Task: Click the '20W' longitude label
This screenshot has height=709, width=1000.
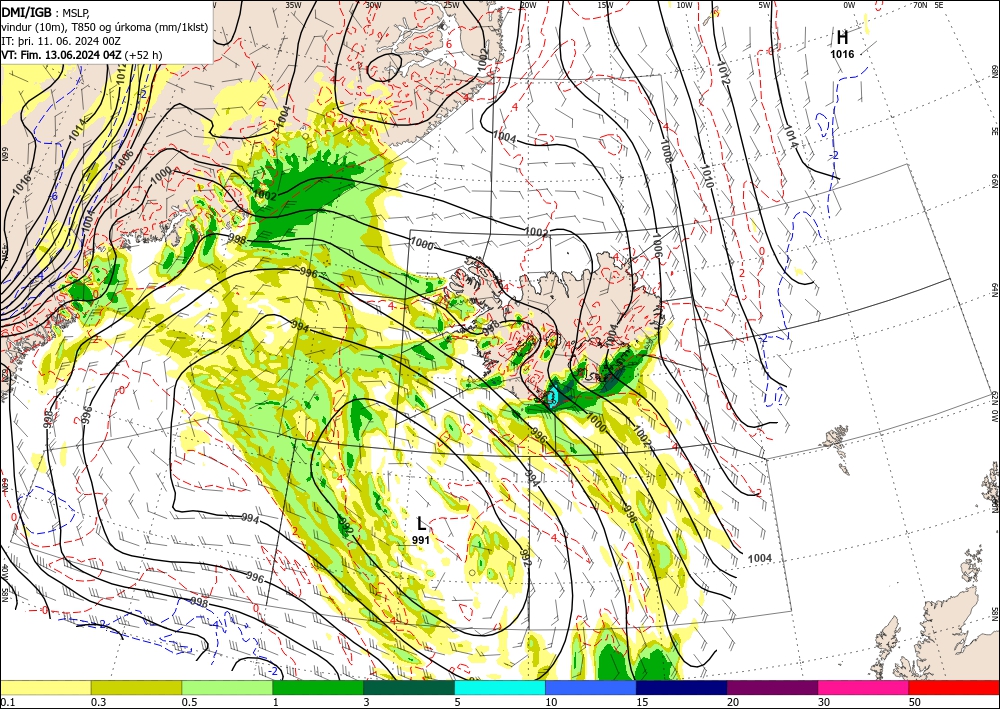Action: 527,5
